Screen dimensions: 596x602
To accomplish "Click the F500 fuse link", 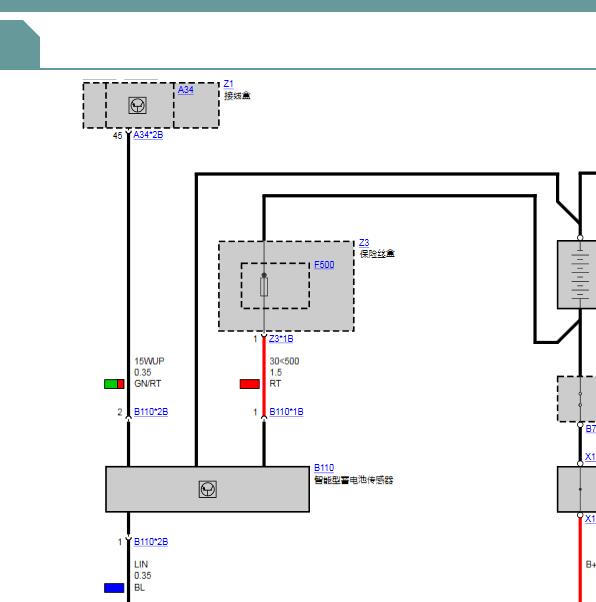I will tap(324, 265).
